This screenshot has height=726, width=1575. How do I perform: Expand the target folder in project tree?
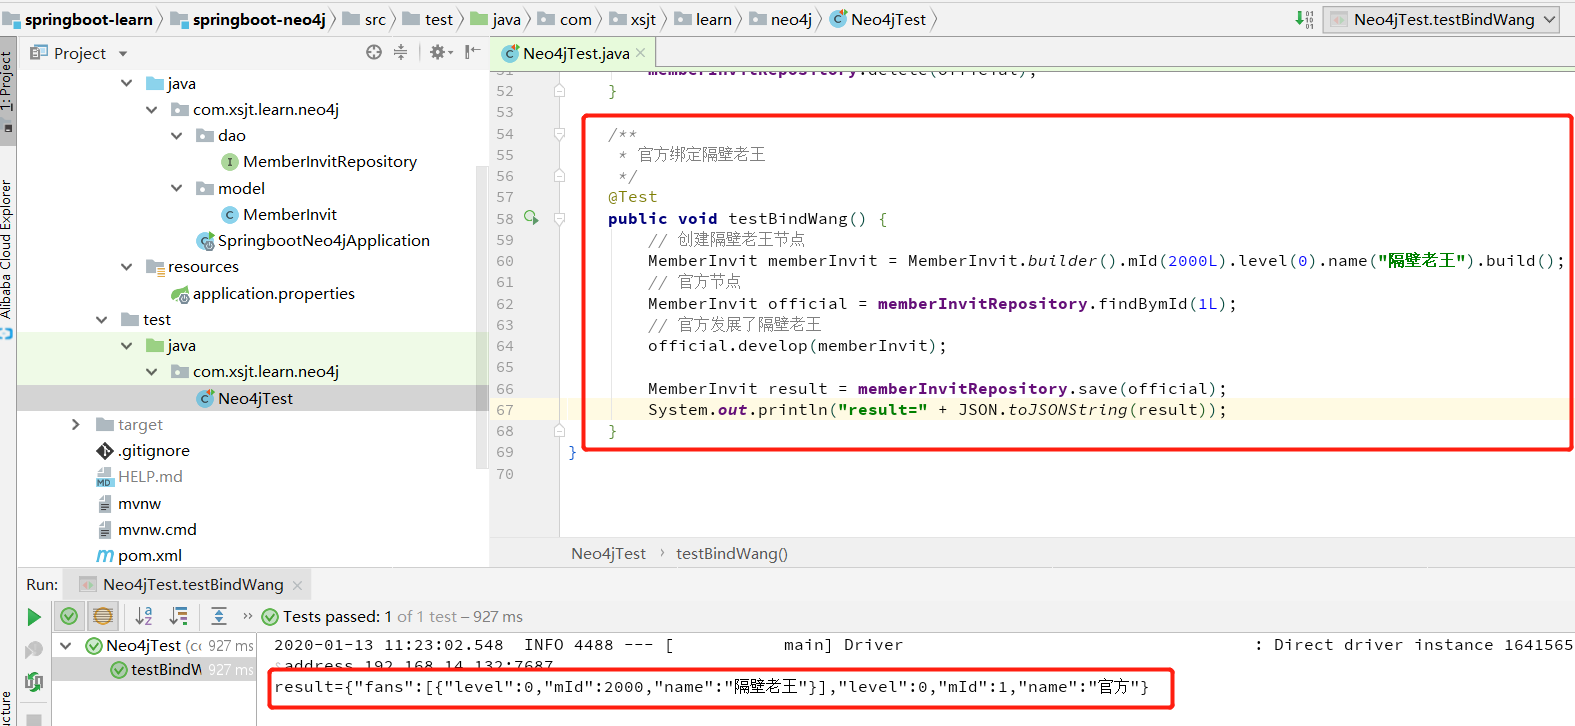pos(76,424)
